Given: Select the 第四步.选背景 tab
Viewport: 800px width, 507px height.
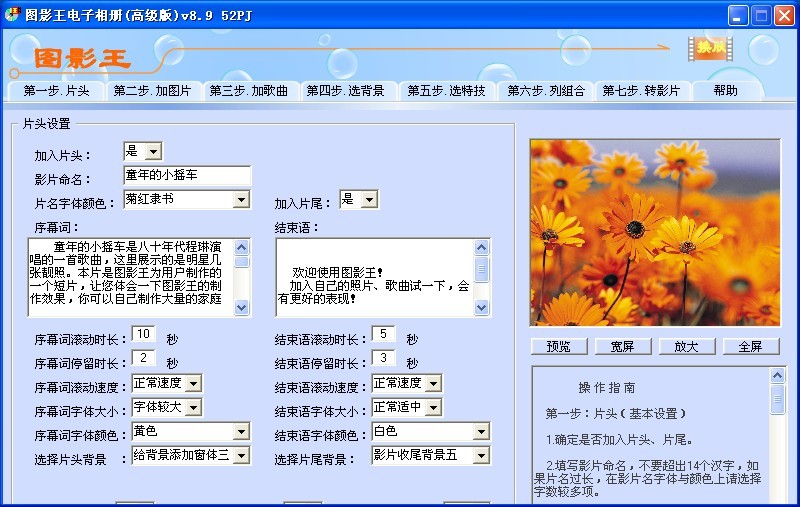Looking at the screenshot, I should [x=345, y=91].
